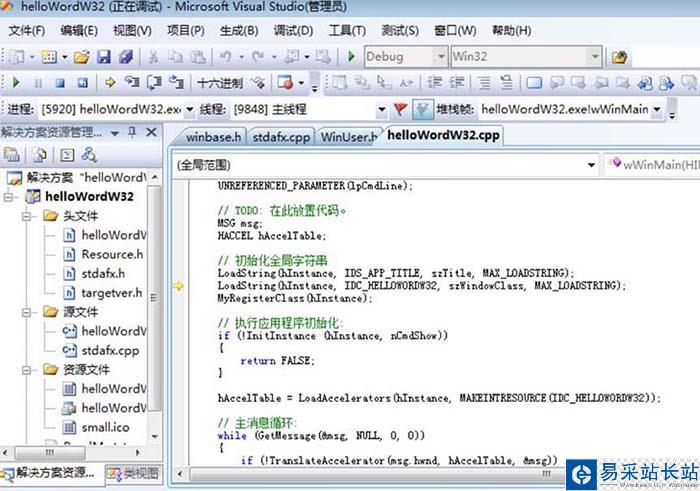This screenshot has width=700, height=491.
Task: Click the Continue green play icon in debug toolbar
Action: tap(17, 83)
